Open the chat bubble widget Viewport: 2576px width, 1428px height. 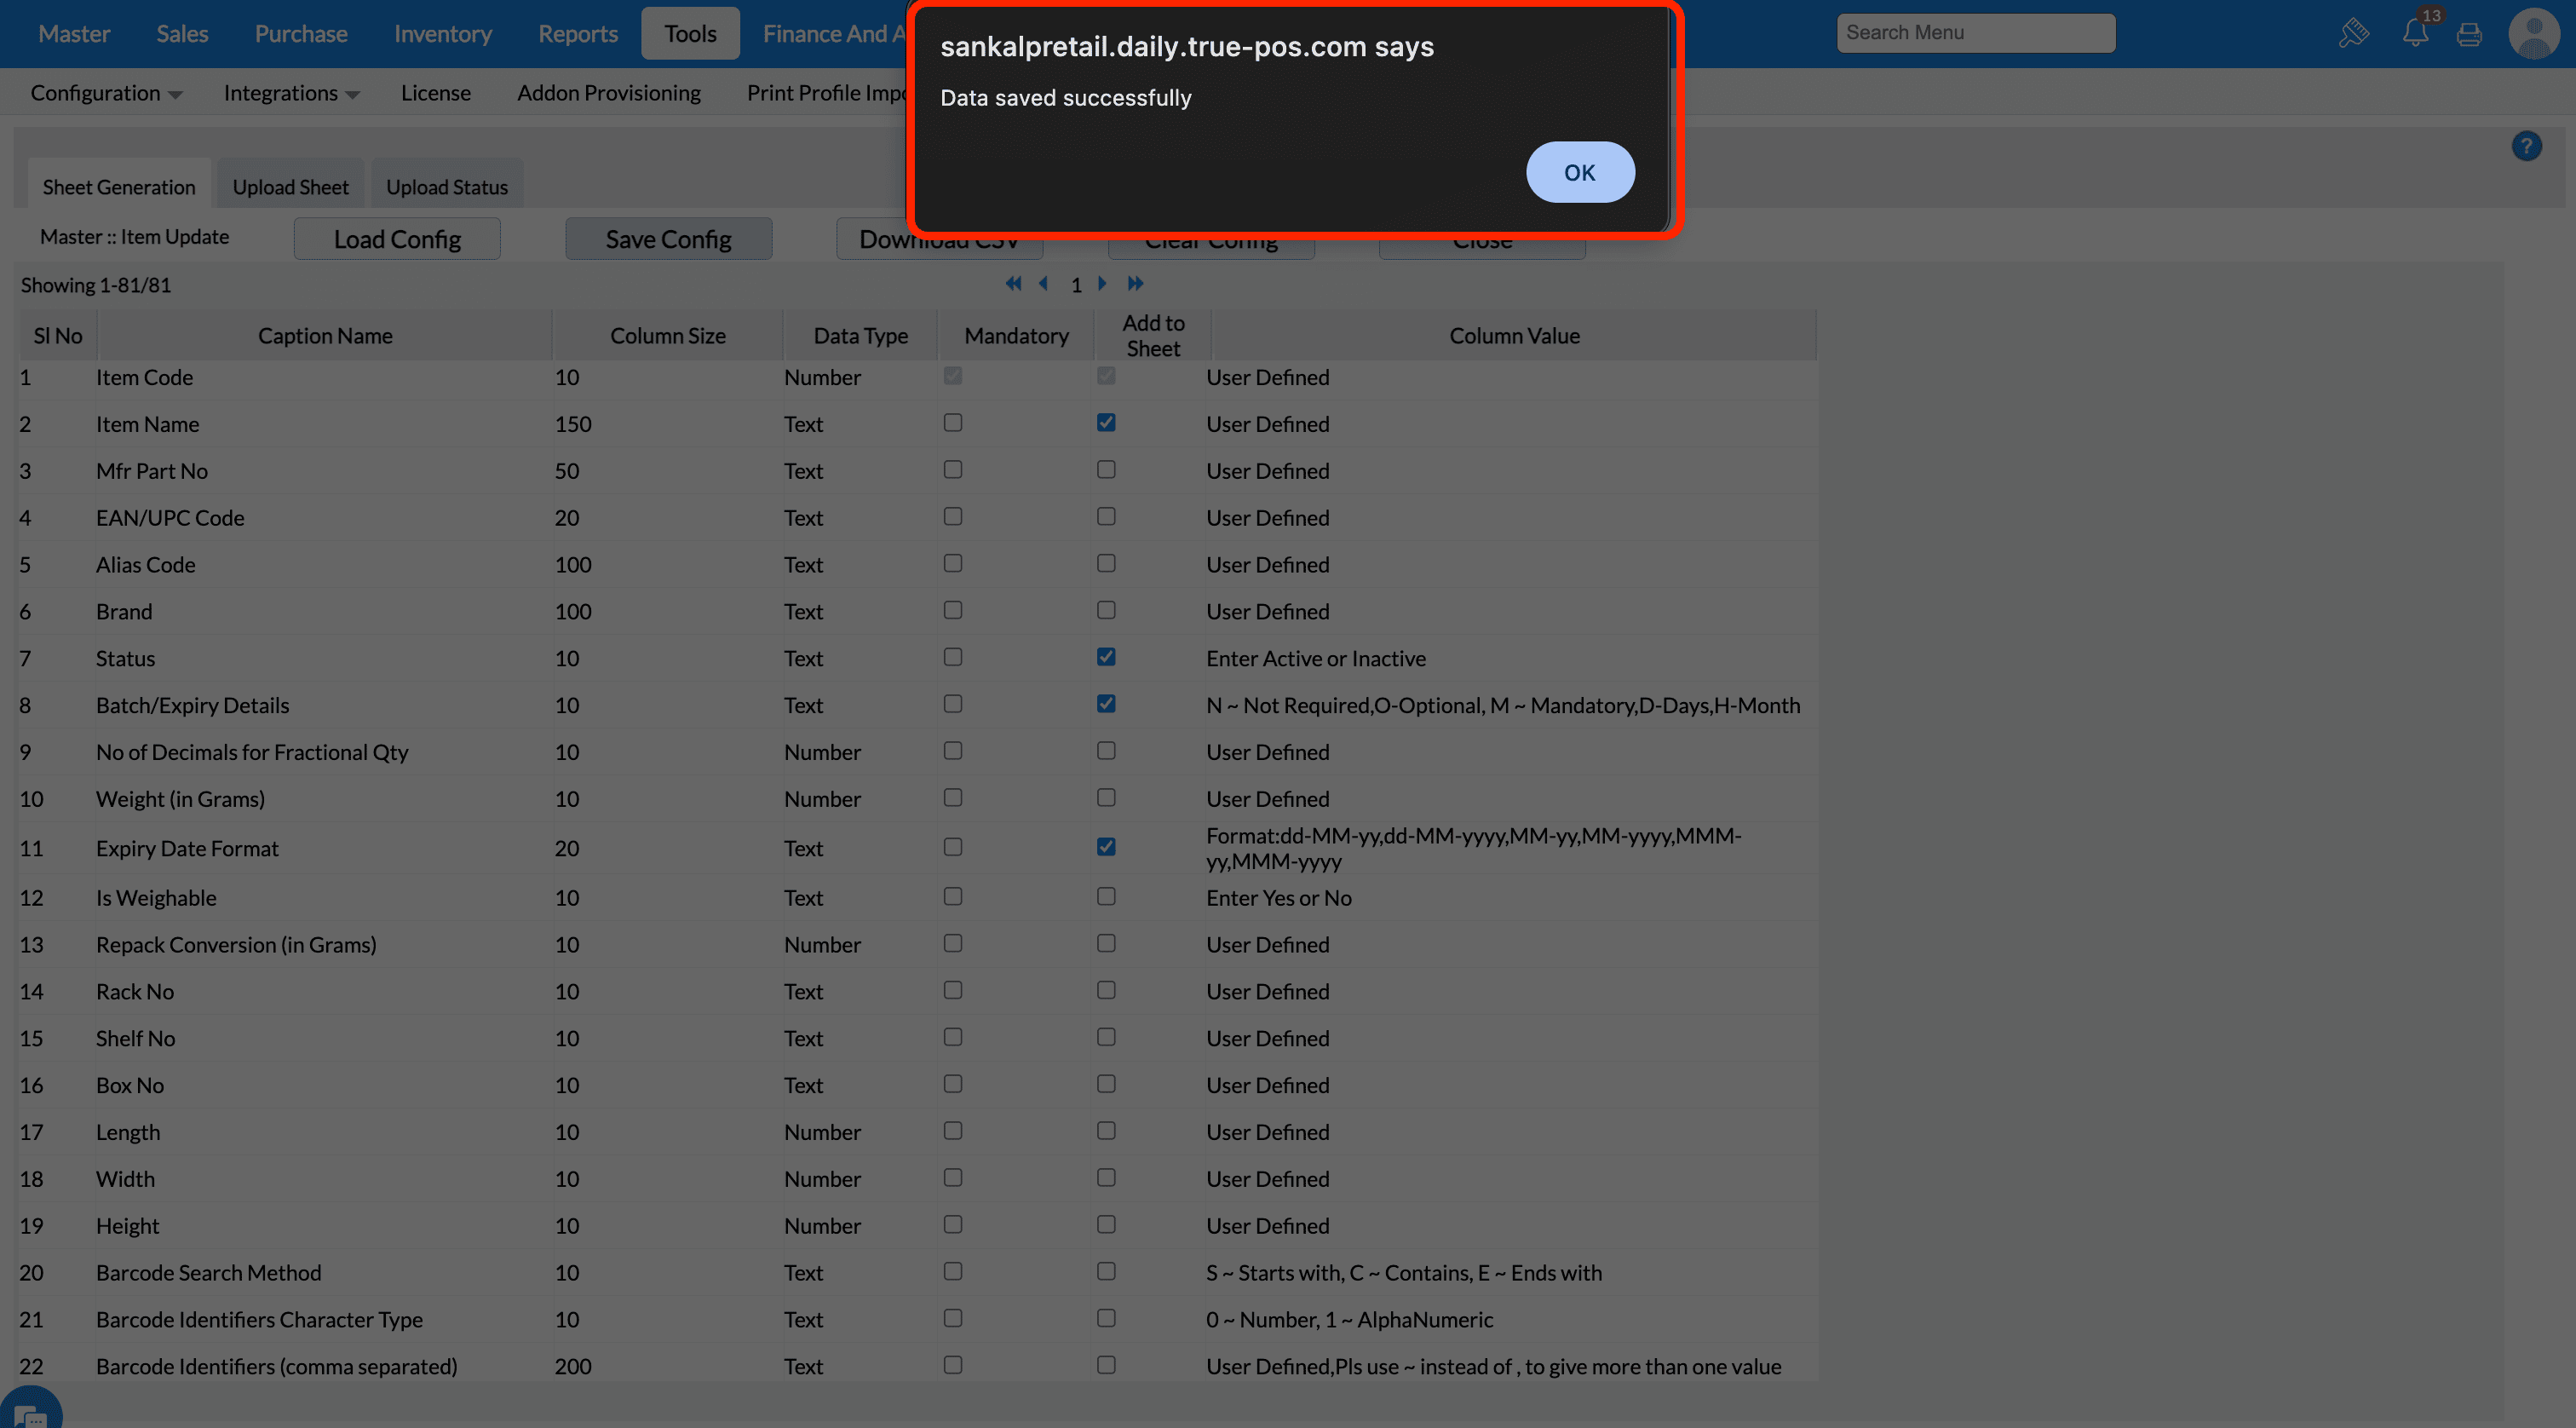tap(30, 1412)
